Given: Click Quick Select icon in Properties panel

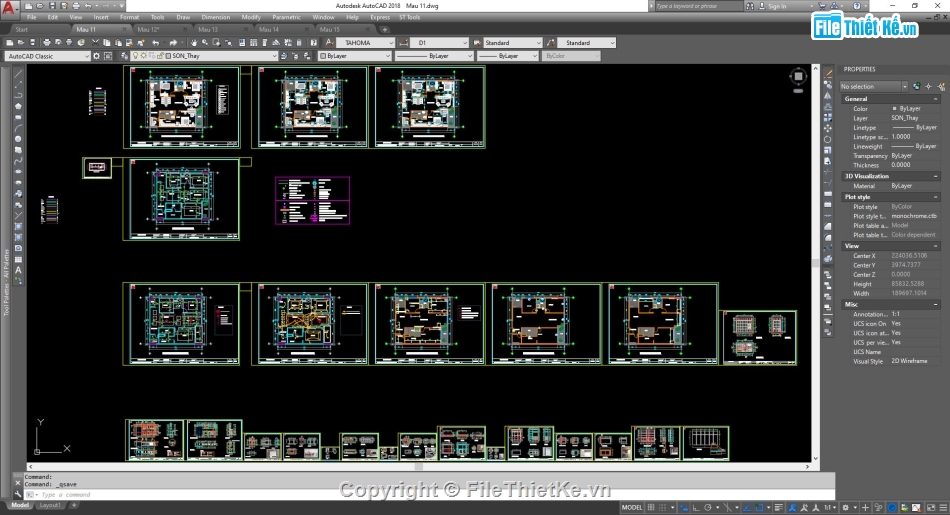Looking at the screenshot, I should [x=940, y=87].
